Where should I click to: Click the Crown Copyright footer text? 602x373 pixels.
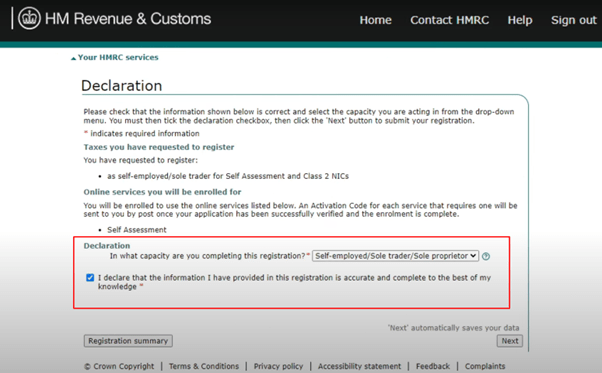click(119, 366)
